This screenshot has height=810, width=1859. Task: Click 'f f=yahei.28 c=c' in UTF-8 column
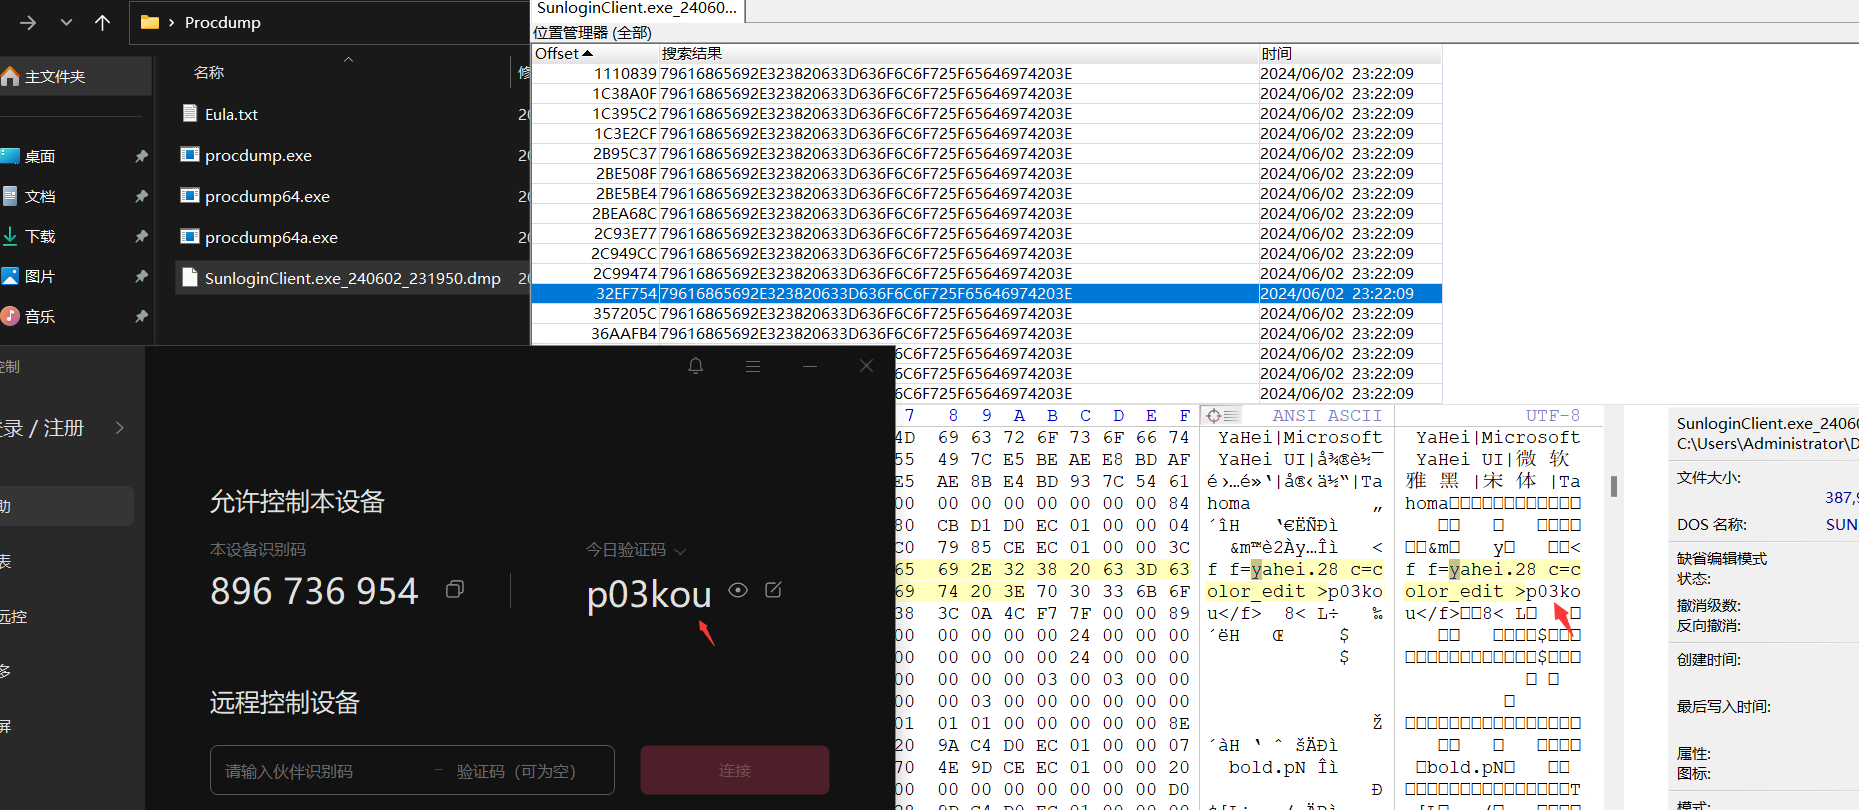pyautogui.click(x=1493, y=569)
